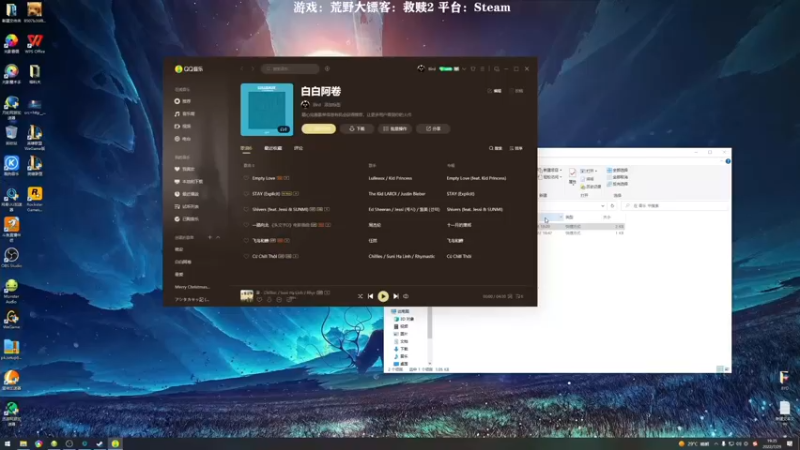Screen dimensions: 800x450
Task: Open 电台 in QQ Music sidebar
Action: click(x=184, y=139)
